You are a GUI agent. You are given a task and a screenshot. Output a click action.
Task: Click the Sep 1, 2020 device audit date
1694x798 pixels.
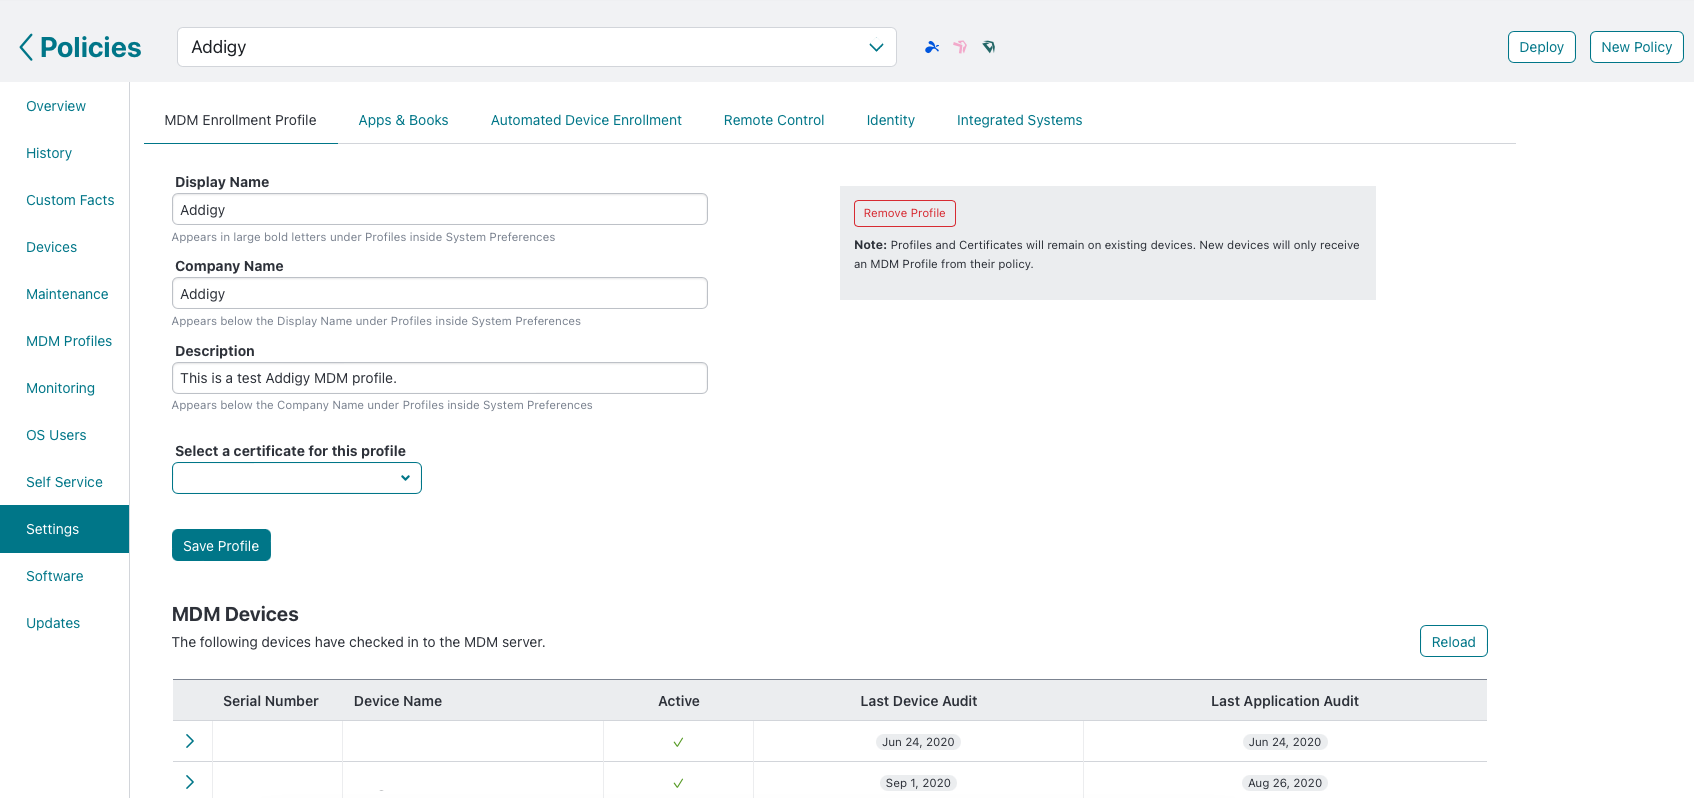click(918, 783)
